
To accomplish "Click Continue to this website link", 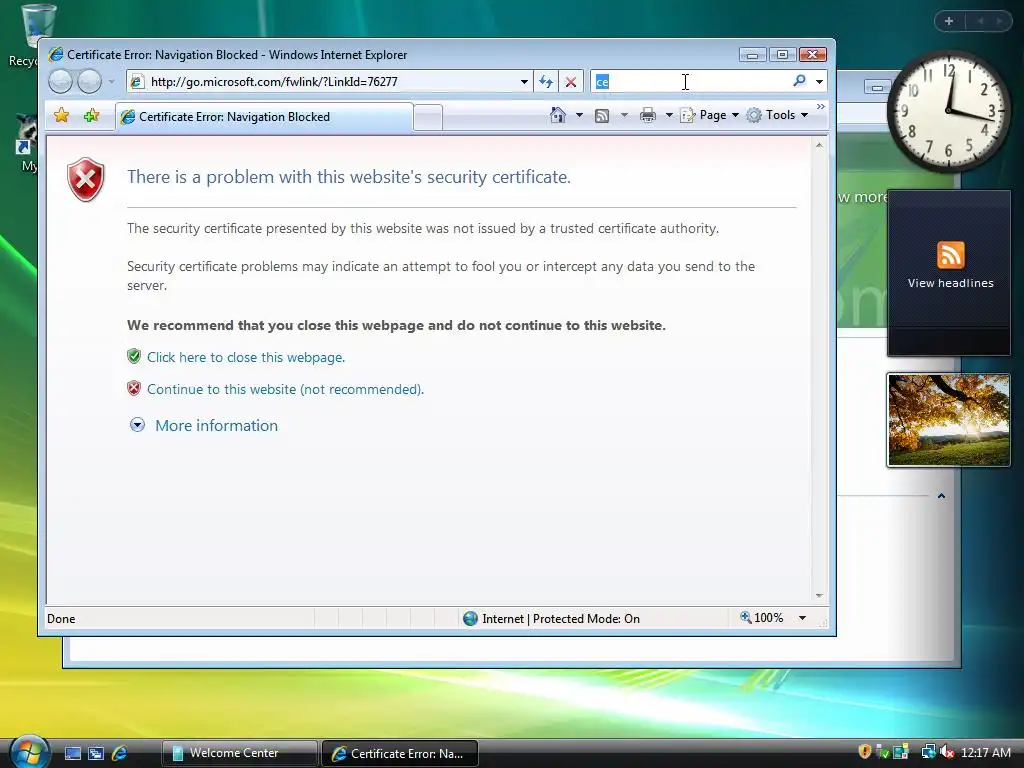I will (285, 389).
